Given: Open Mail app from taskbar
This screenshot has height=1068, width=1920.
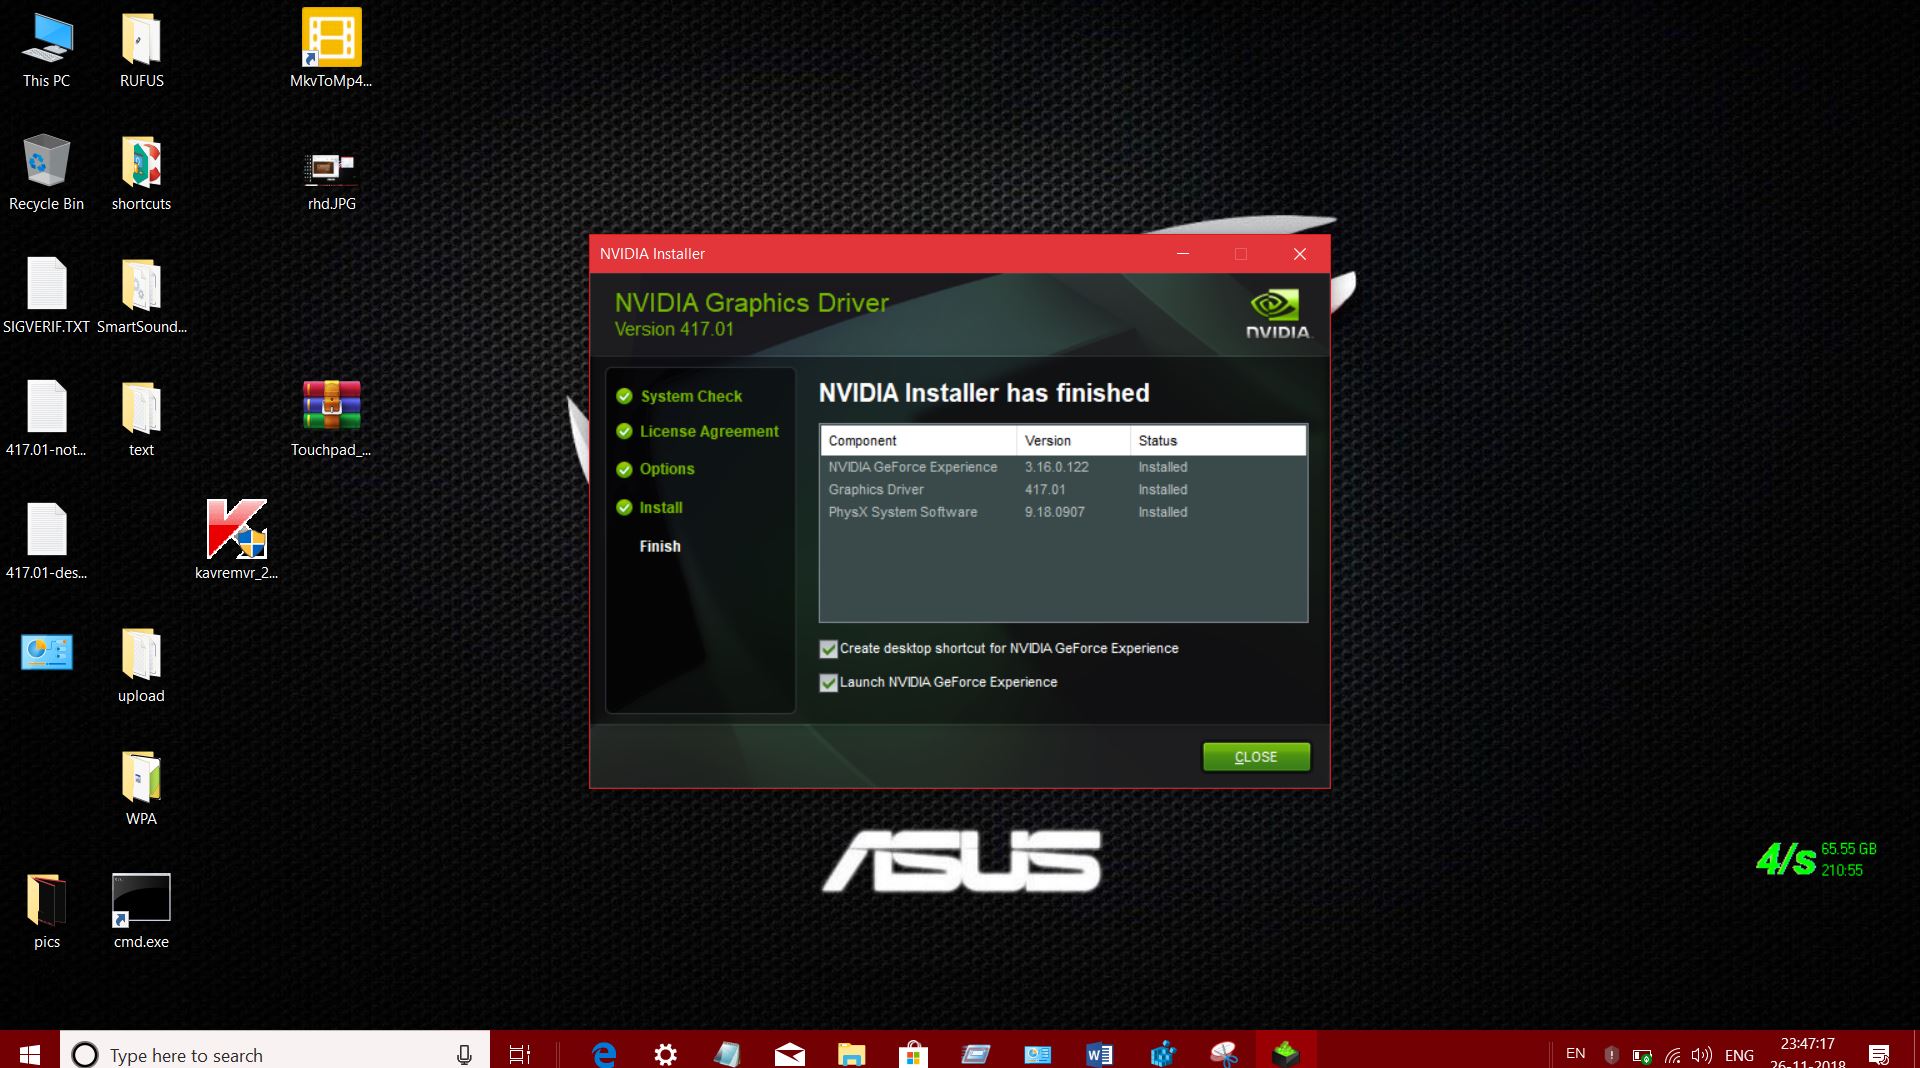Looking at the screenshot, I should coord(789,1054).
